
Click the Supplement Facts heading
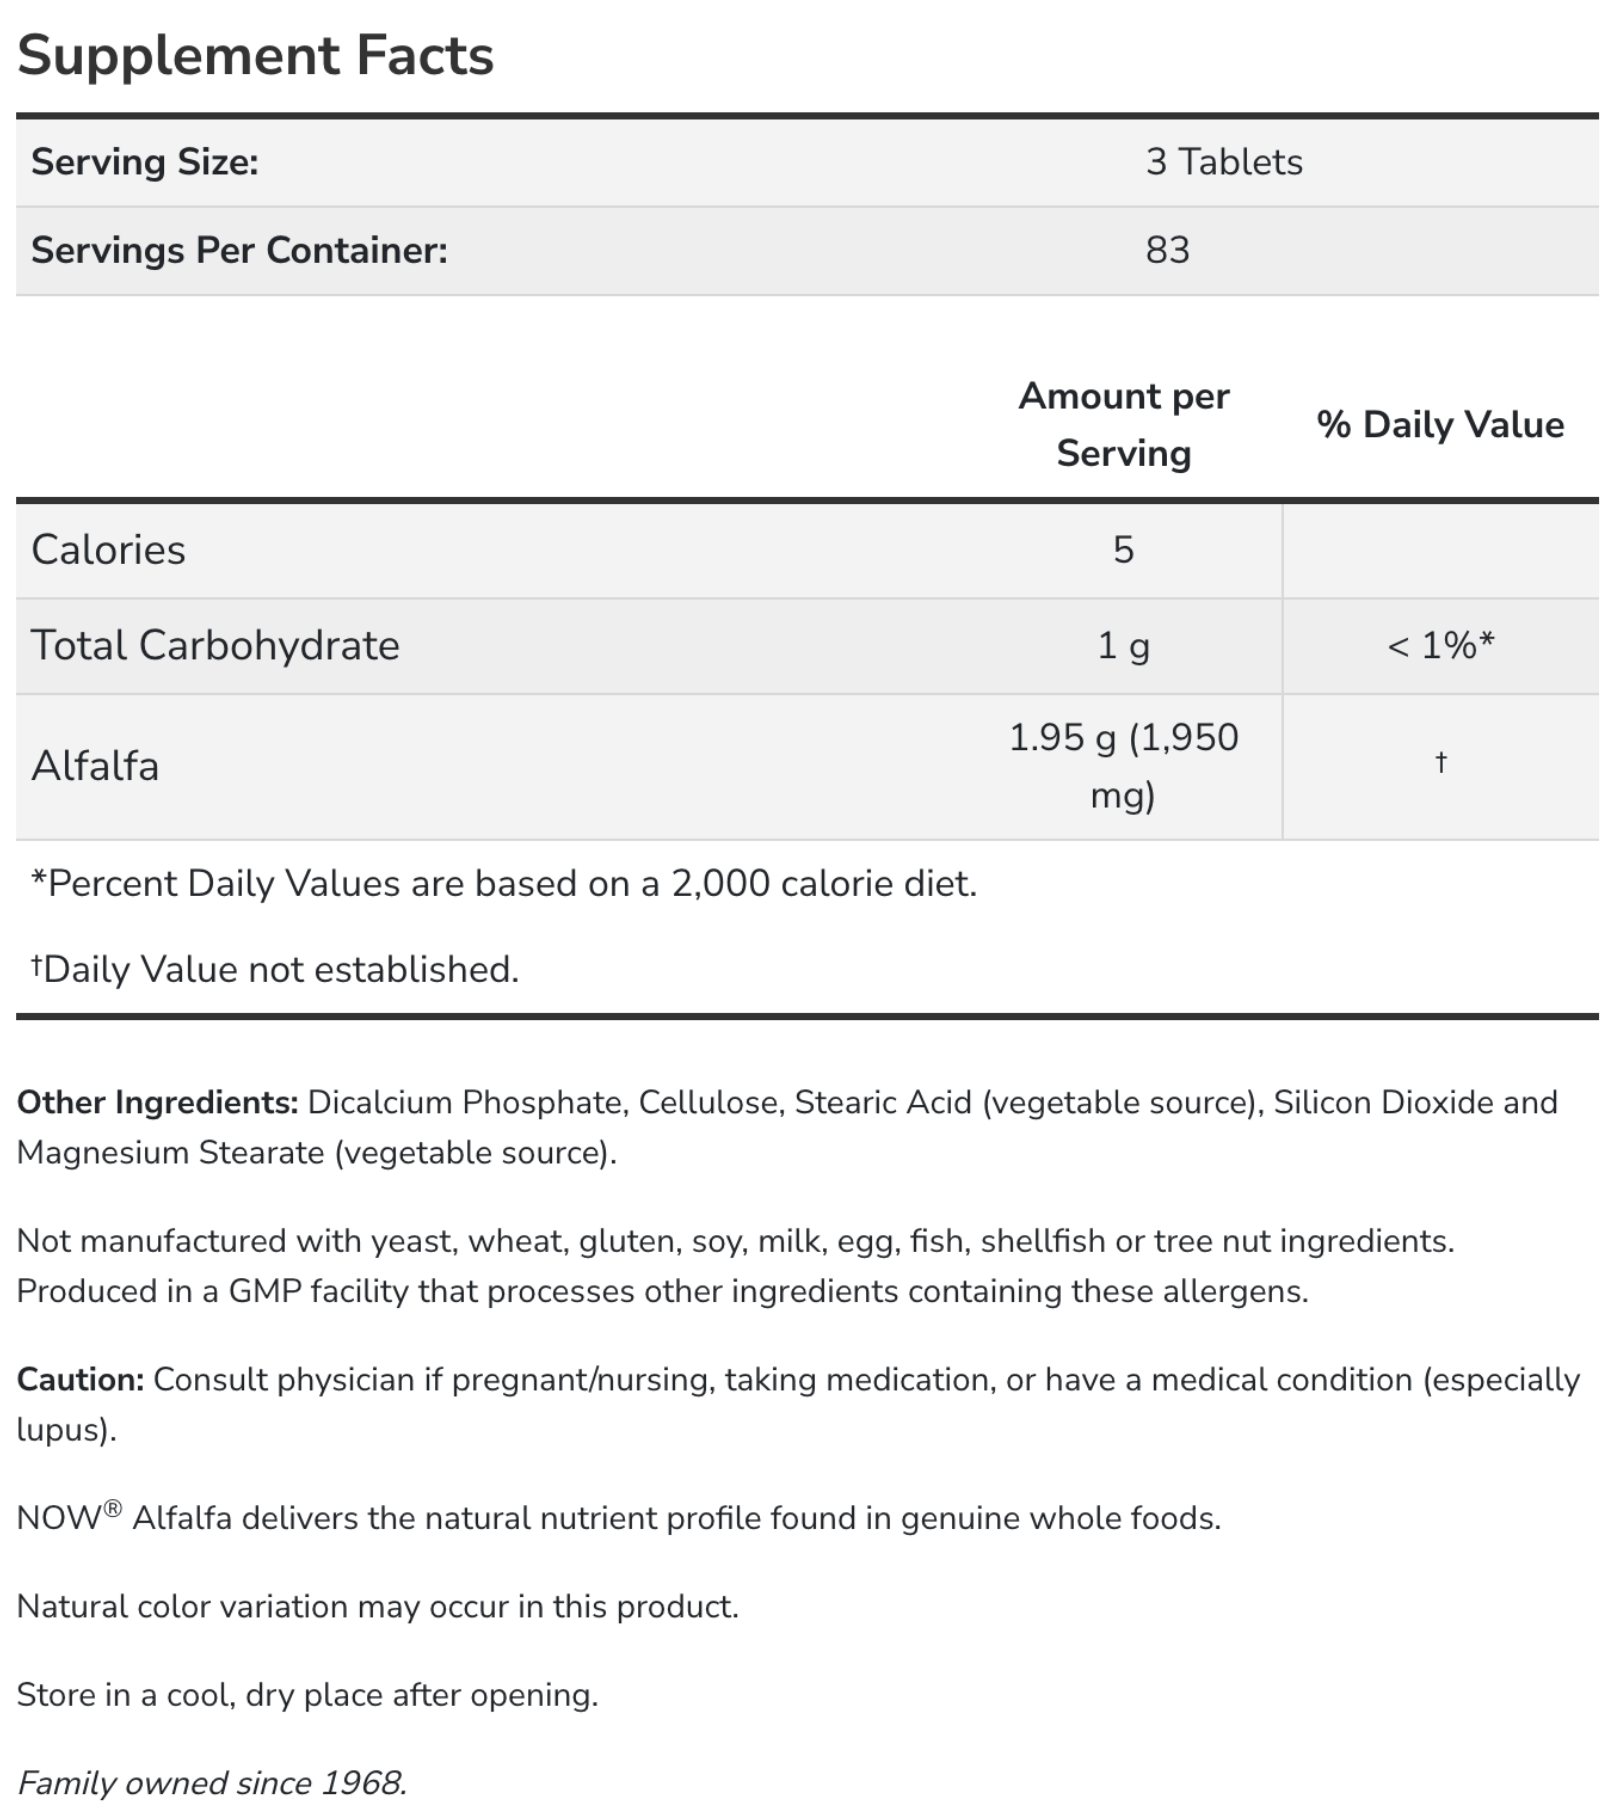pyautogui.click(x=255, y=55)
